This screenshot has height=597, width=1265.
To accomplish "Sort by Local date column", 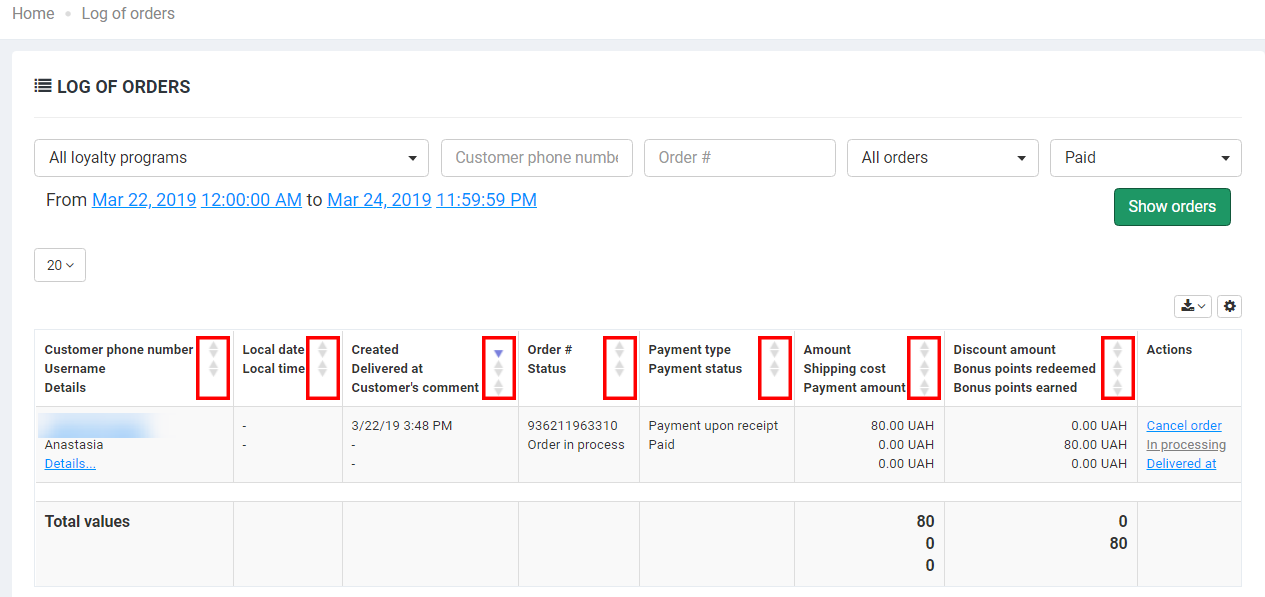I will click(x=322, y=350).
